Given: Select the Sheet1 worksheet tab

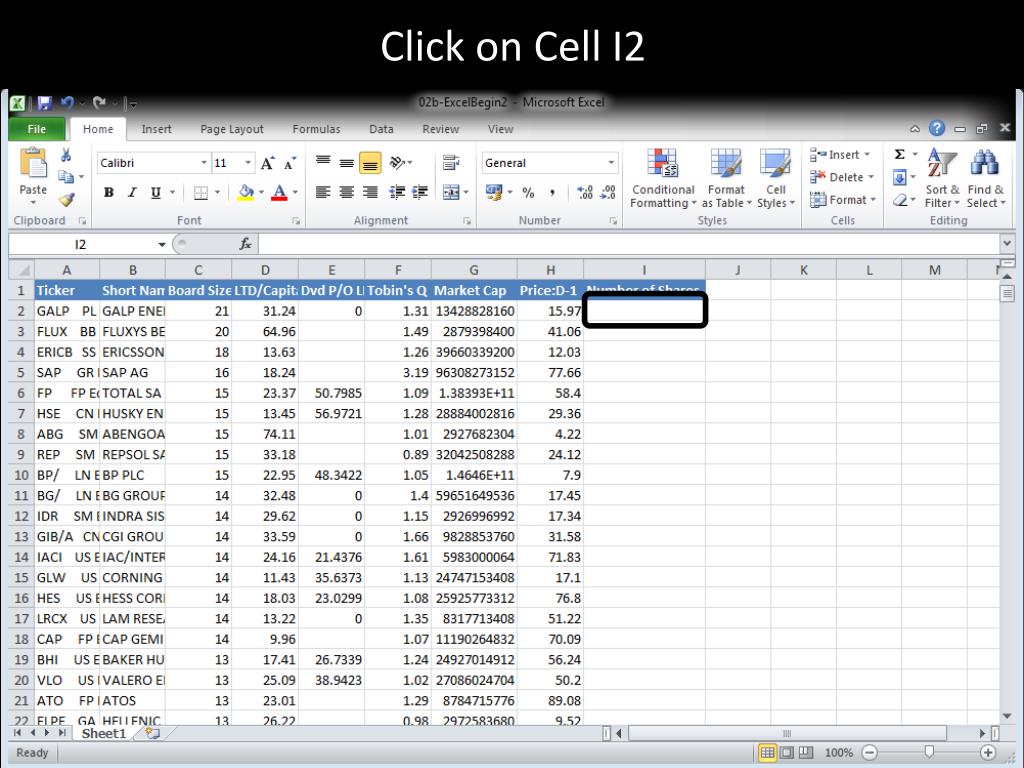Looking at the screenshot, I should click(103, 733).
